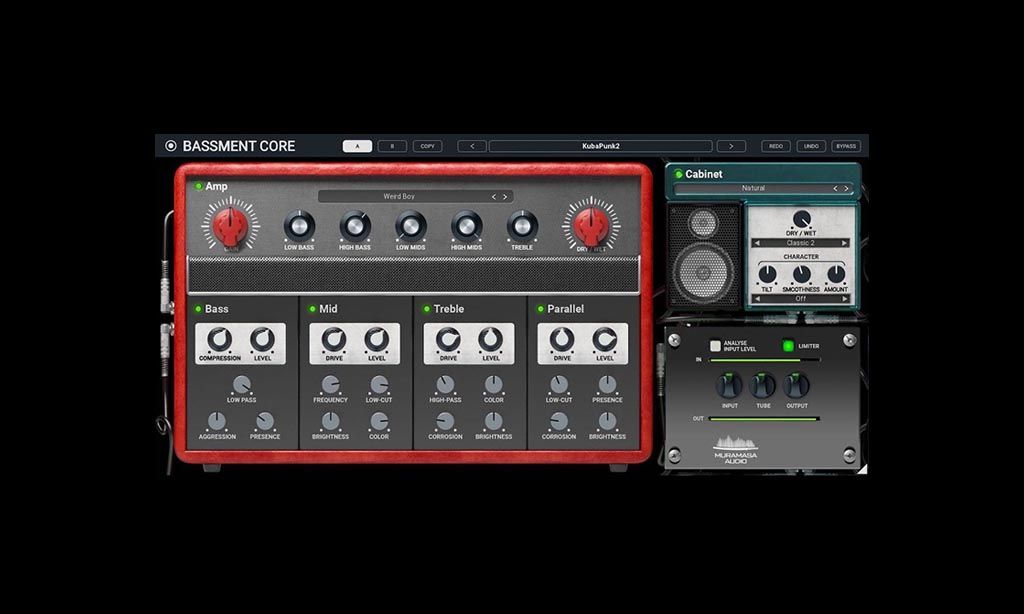Click the Muramasa Audio logo
1024x614 pixels.
coord(735,449)
